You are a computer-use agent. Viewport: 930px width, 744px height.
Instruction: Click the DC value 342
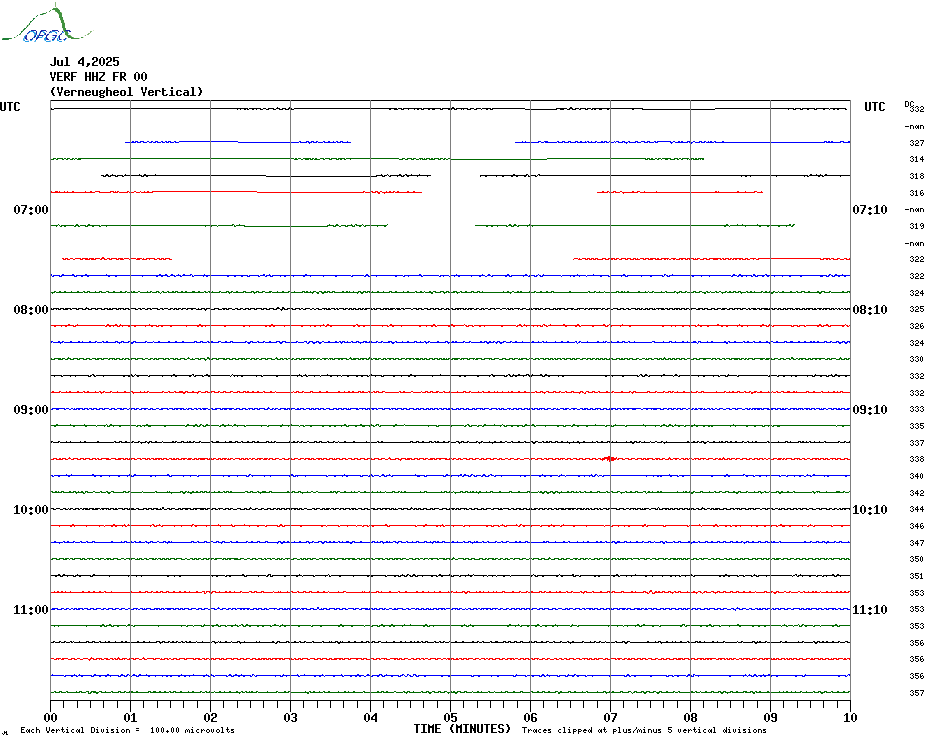pos(917,493)
